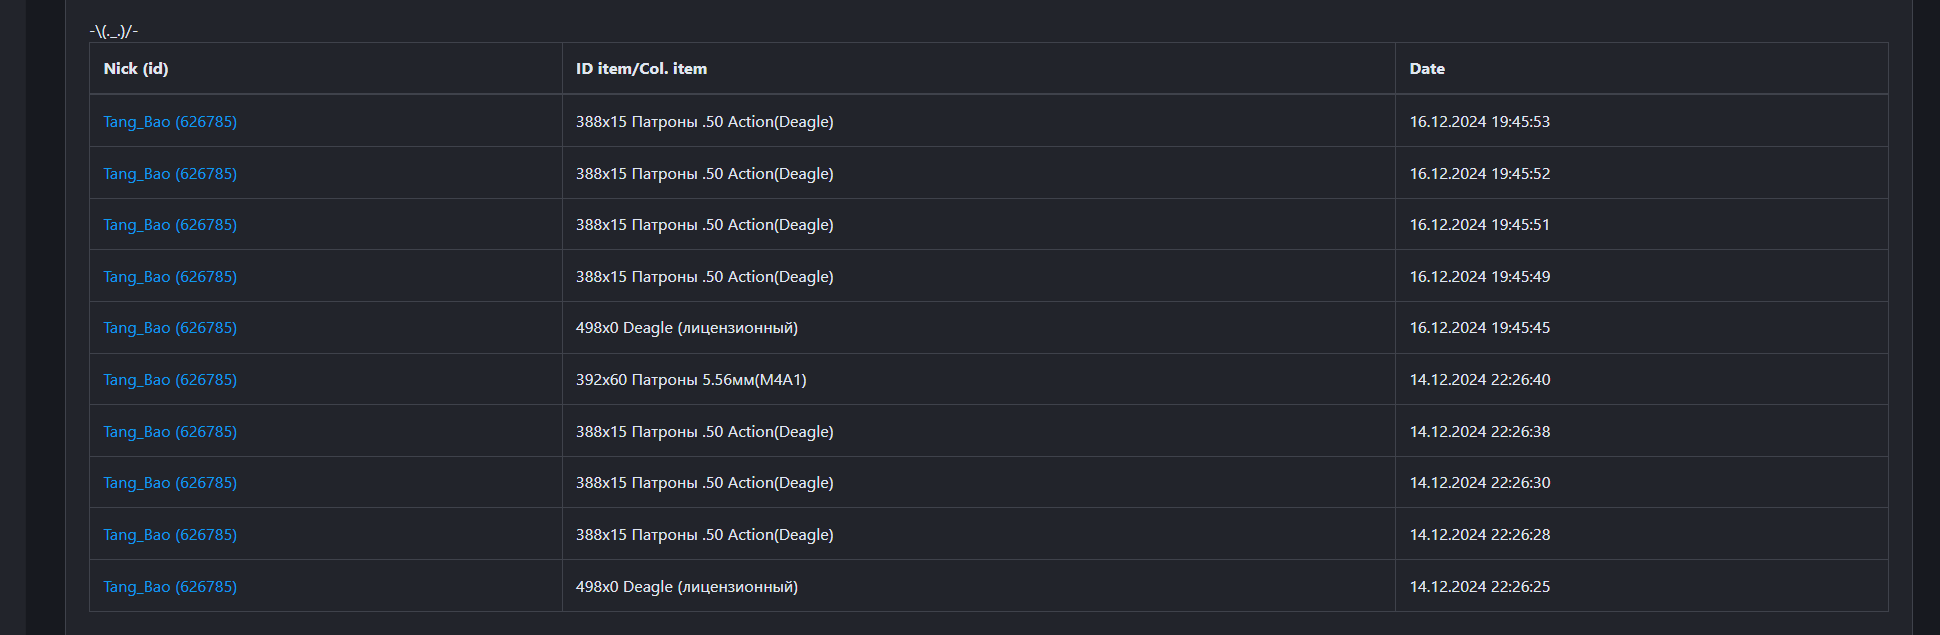This screenshot has height=635, width=1940.
Task: Click Tang_Bao link dated 16.12.2024 19:45:51
Action: 170,225
